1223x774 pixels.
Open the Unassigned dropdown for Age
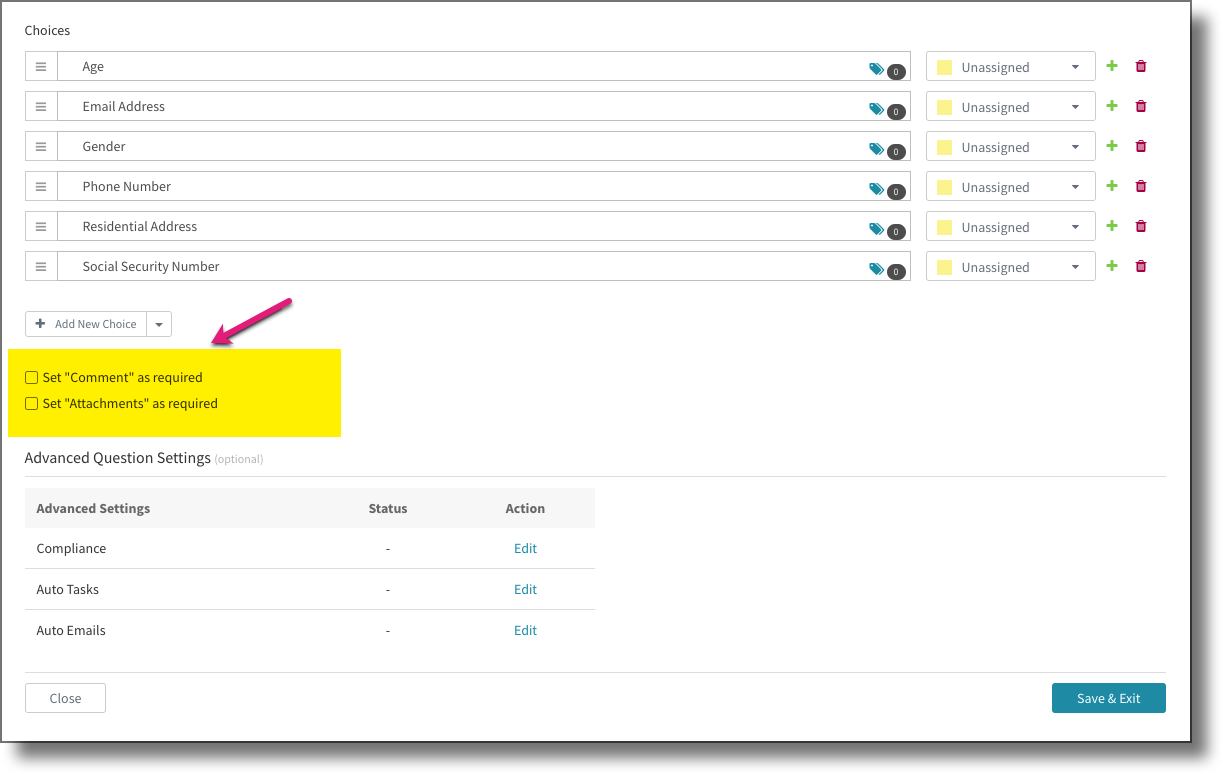(1010, 66)
